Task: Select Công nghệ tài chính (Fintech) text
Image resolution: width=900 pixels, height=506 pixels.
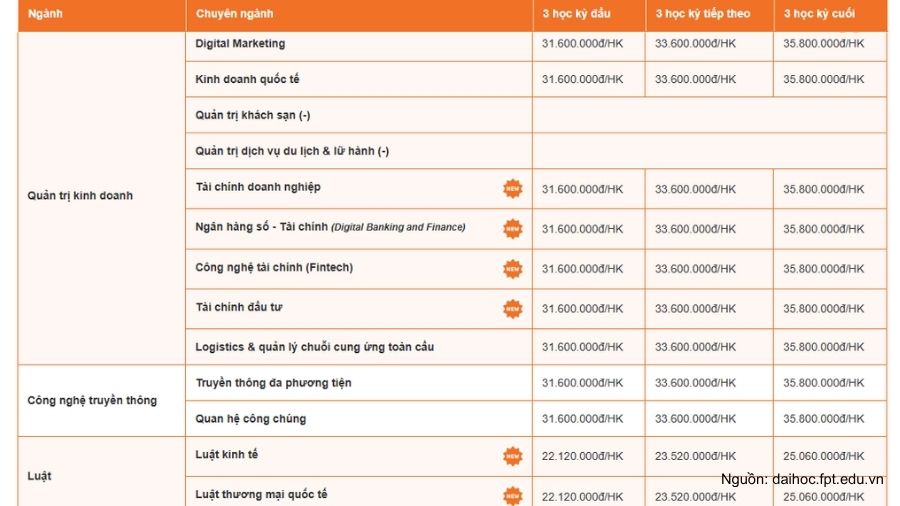Action: pyautogui.click(x=274, y=267)
